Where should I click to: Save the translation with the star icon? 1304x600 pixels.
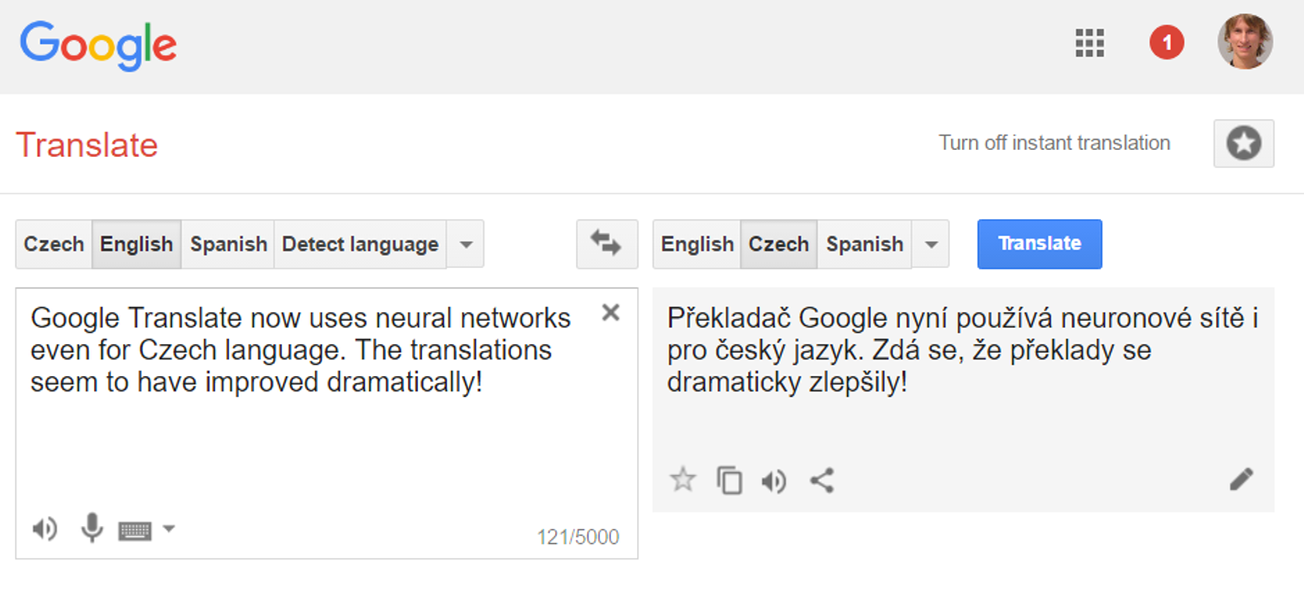coord(683,480)
